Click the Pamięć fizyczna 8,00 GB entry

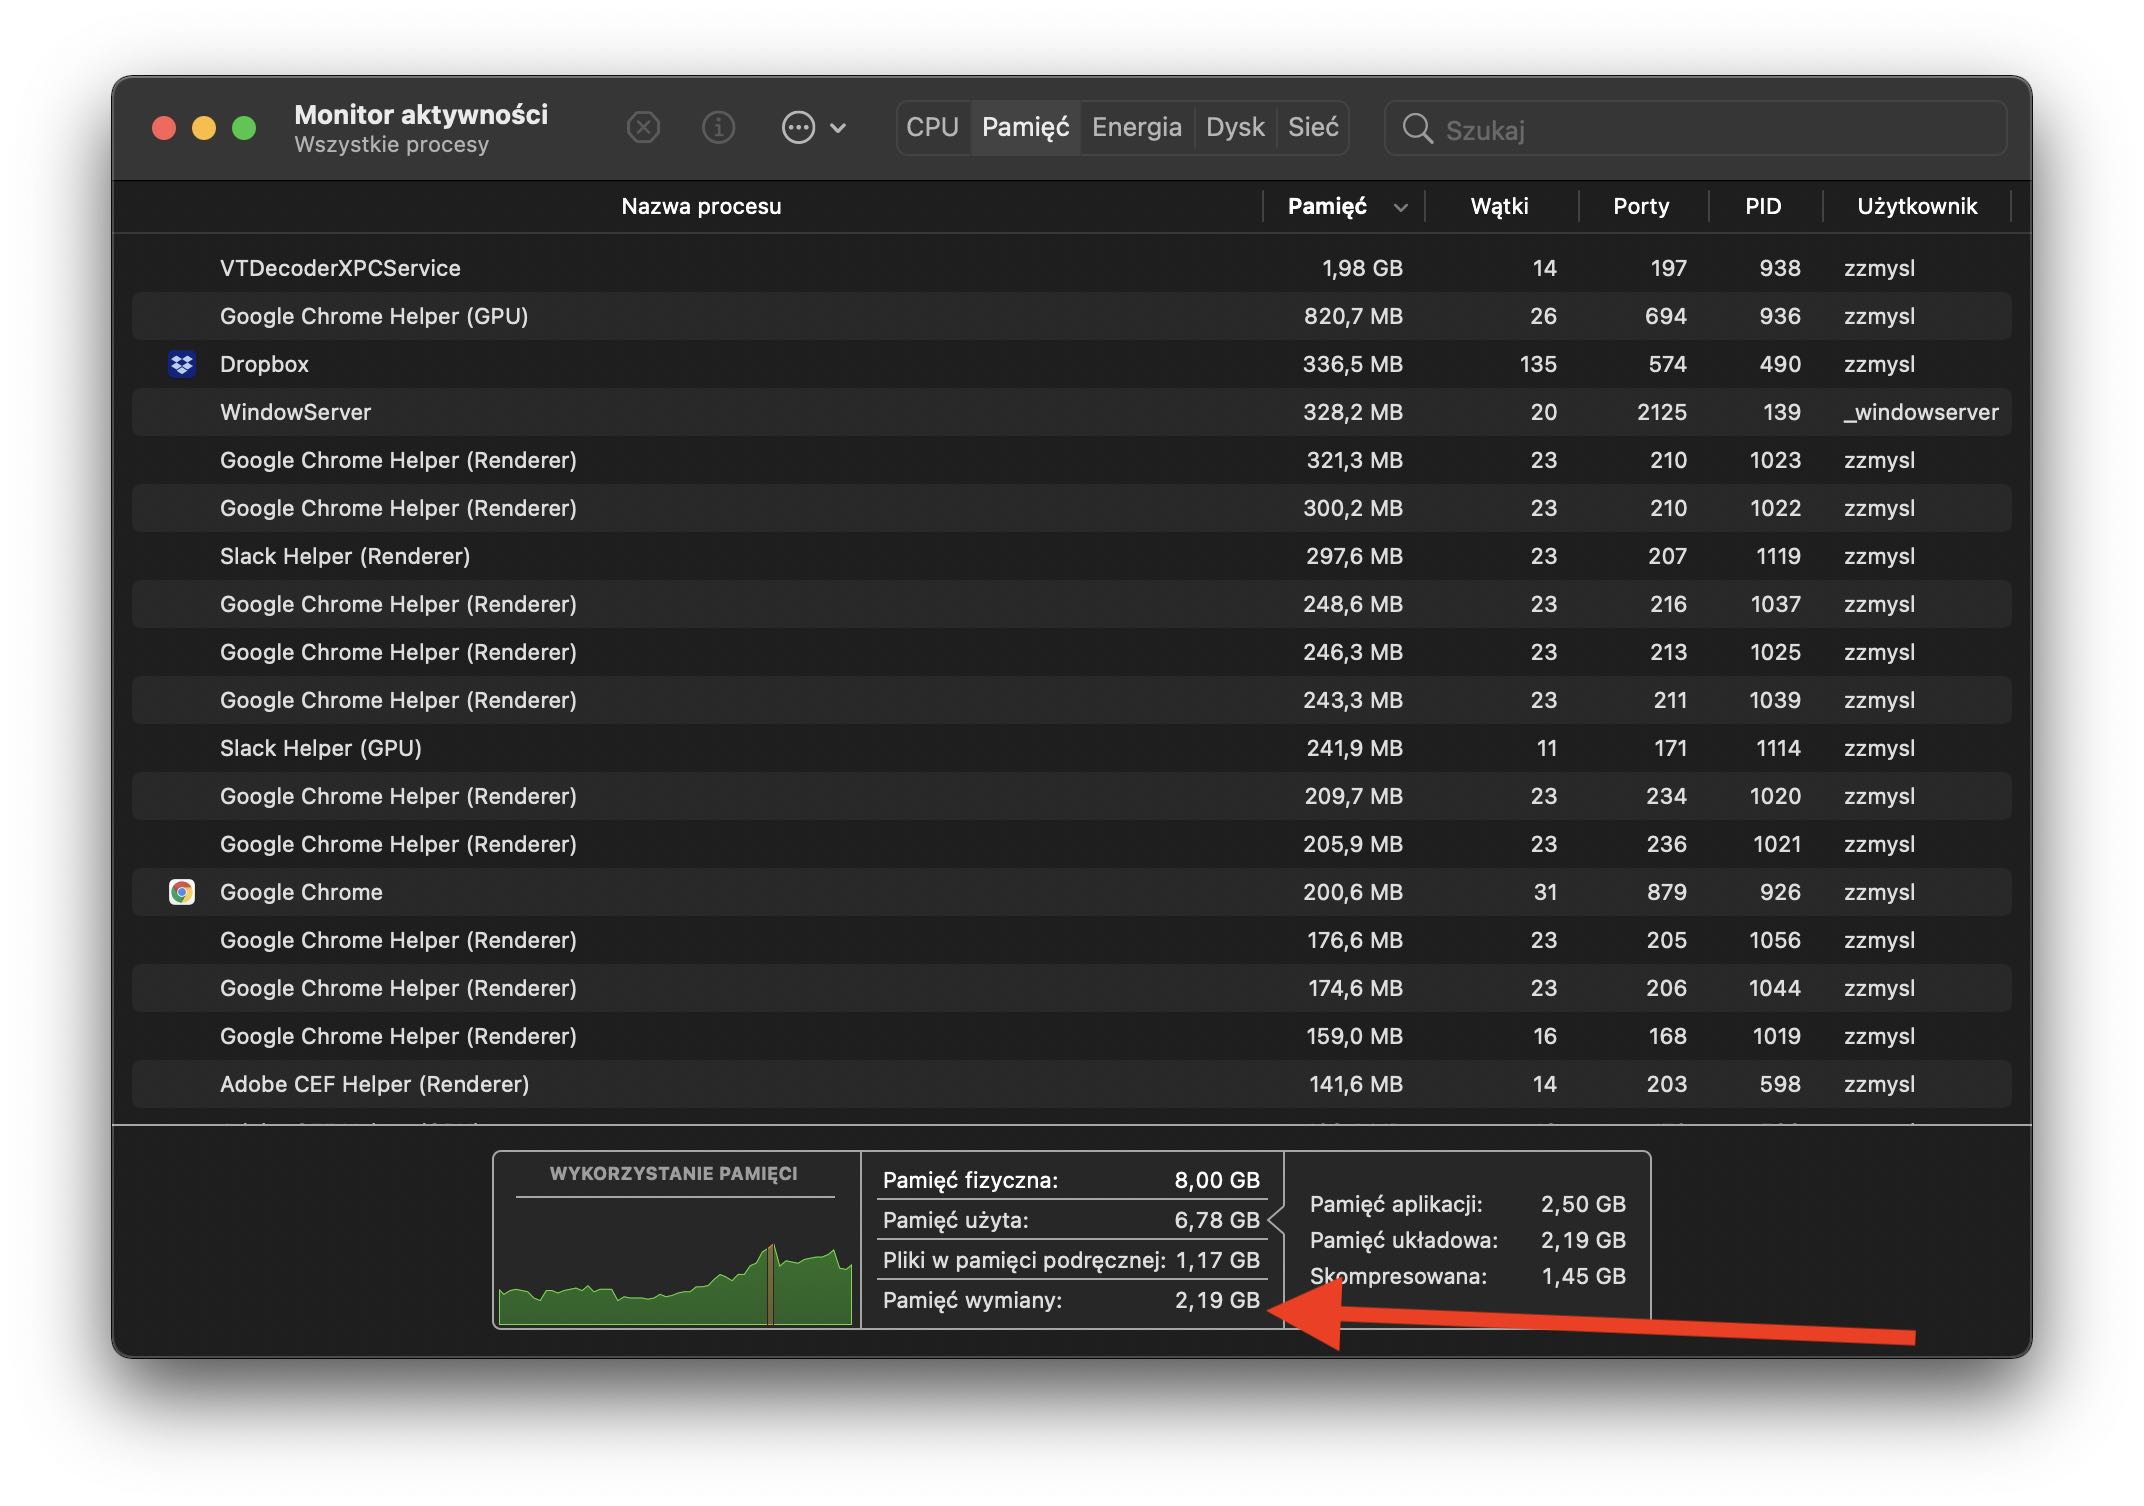tap(1071, 1180)
